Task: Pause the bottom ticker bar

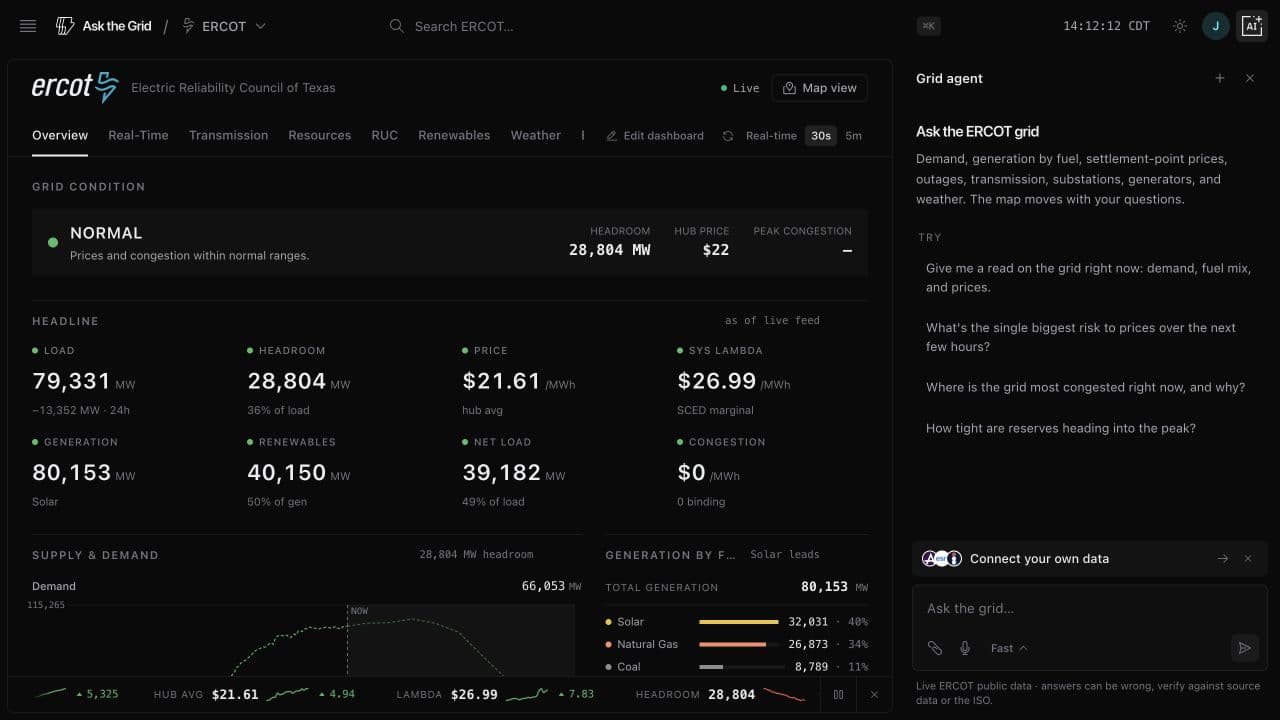Action: coord(838,694)
